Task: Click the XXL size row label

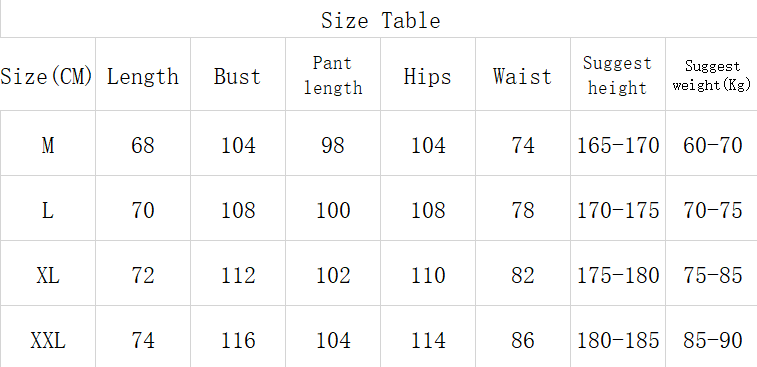Action: click(x=48, y=340)
